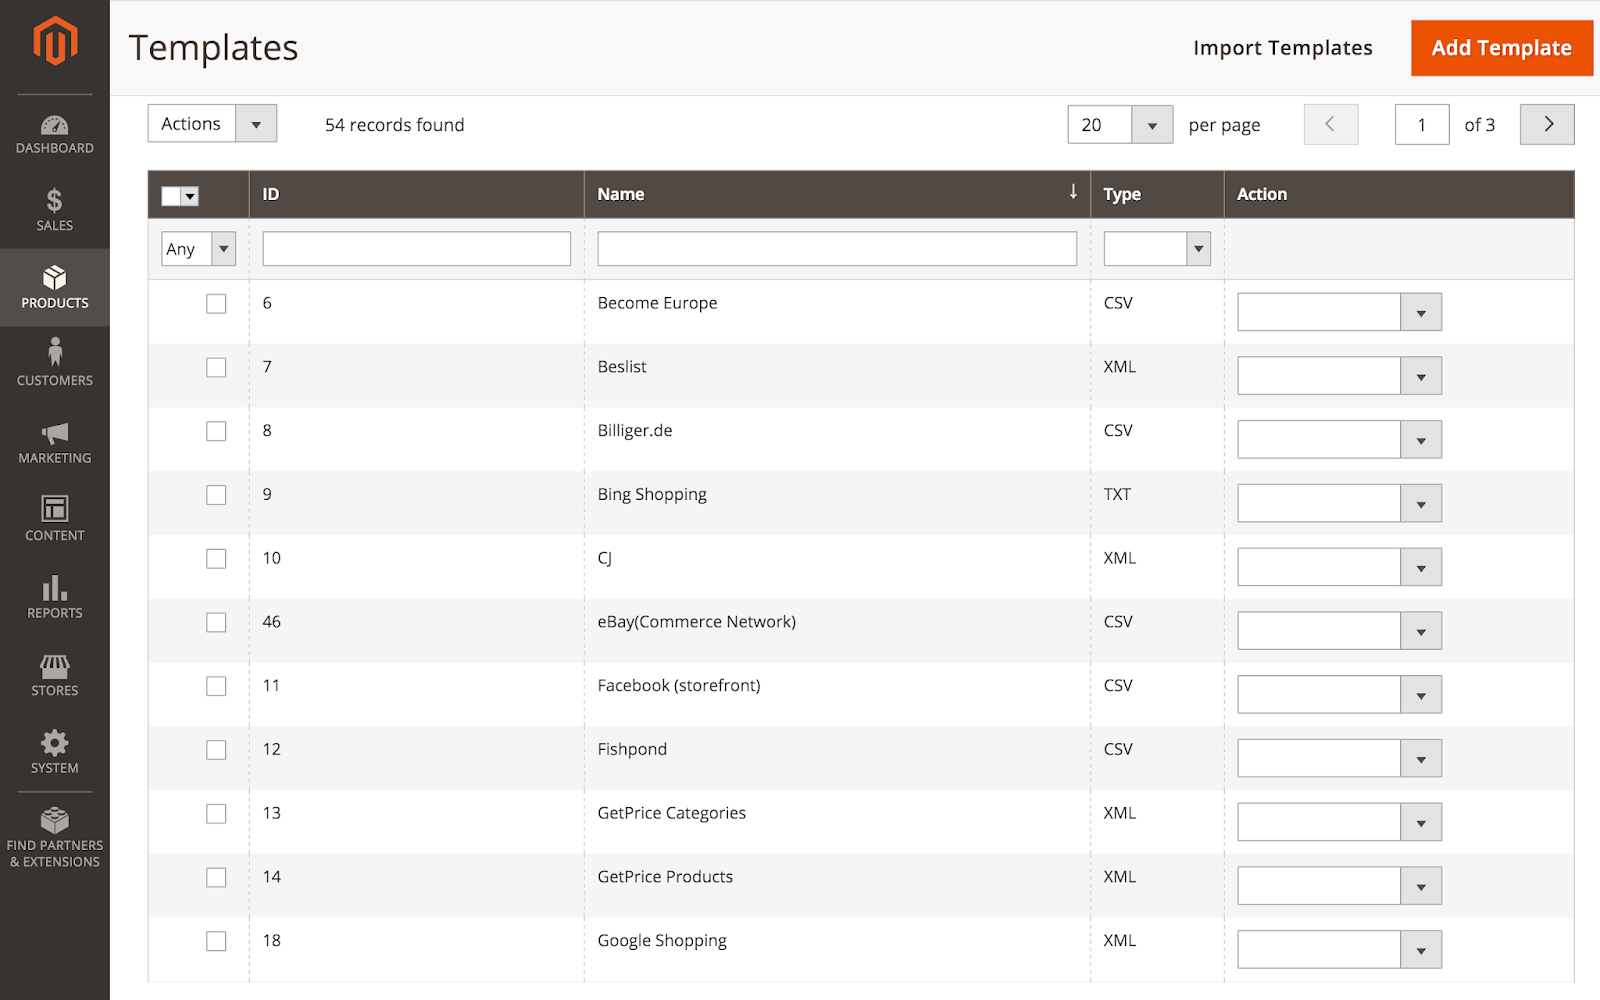
Task: Select checkbox for Bing Shopping row
Action: click(x=216, y=495)
